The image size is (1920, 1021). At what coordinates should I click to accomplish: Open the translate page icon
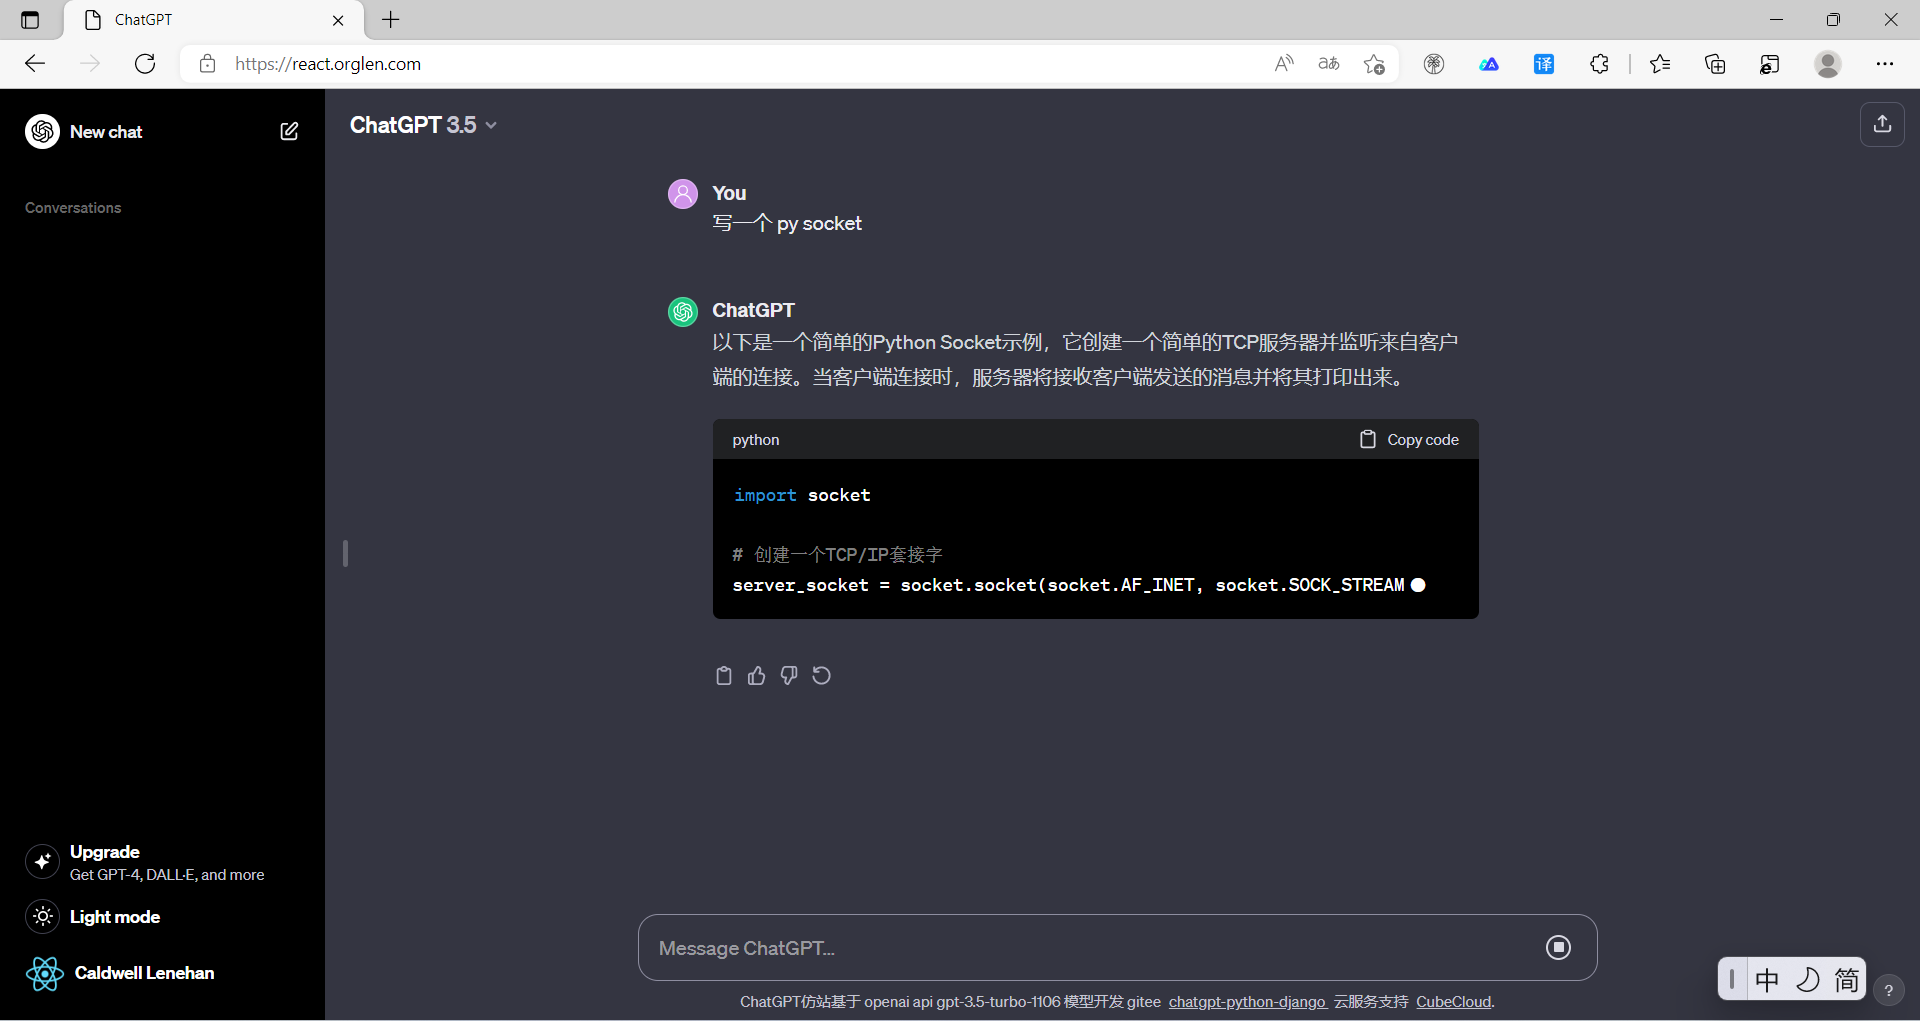pos(1329,64)
